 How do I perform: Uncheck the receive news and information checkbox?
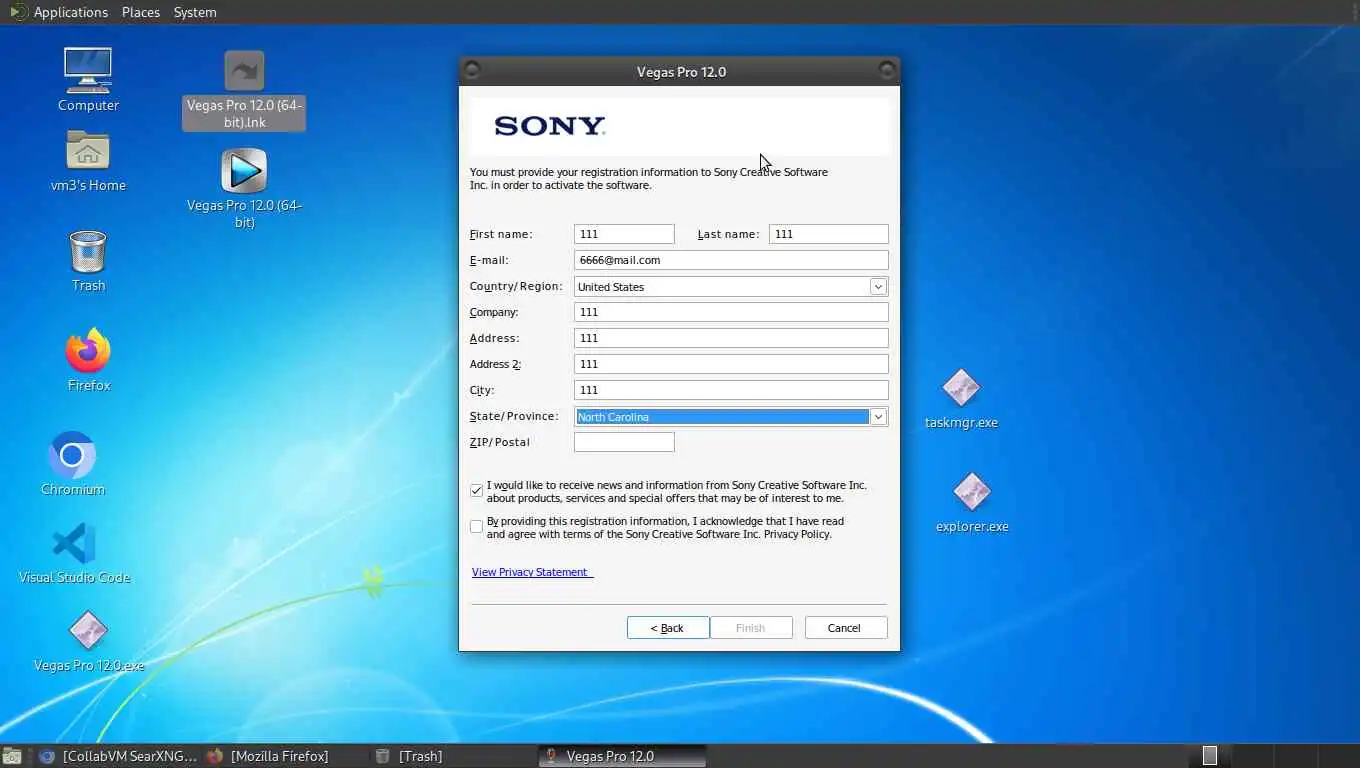(x=476, y=491)
